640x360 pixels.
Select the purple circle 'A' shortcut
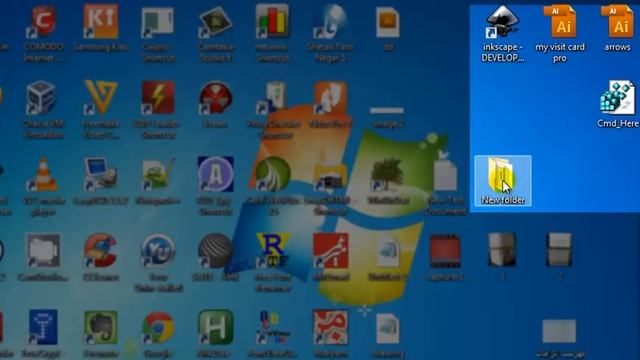pos(216,186)
